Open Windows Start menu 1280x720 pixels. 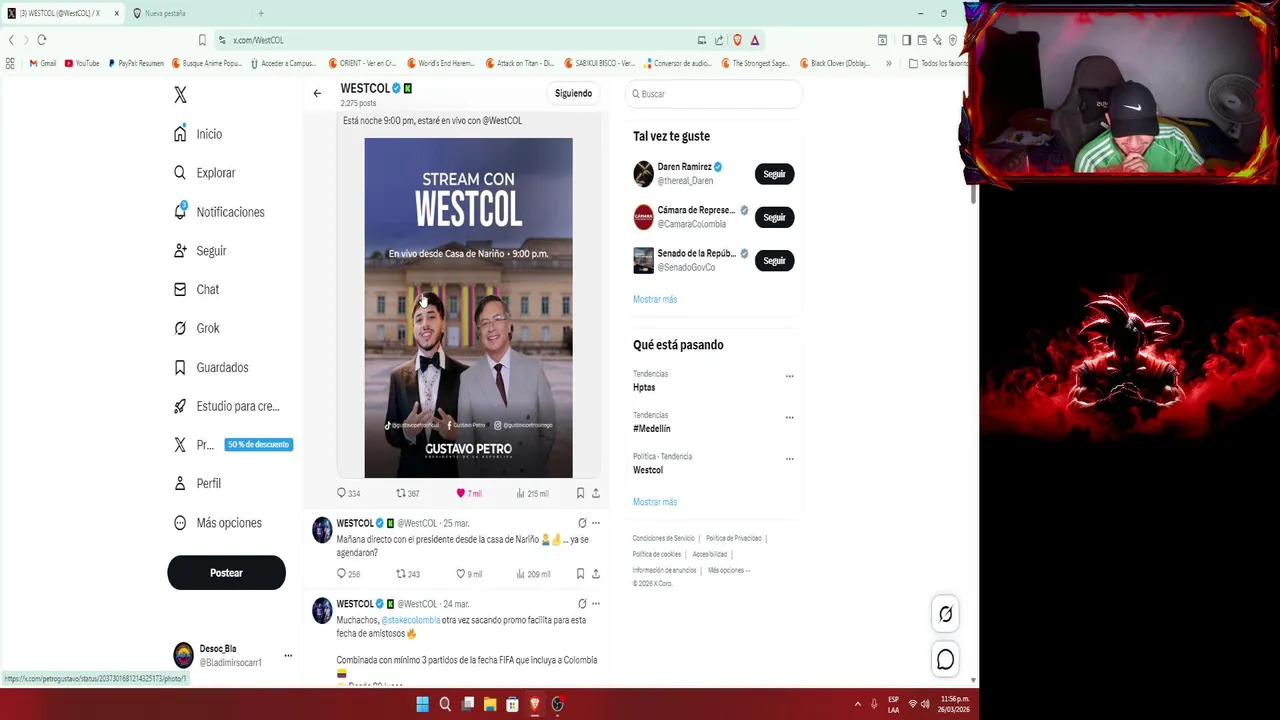(422, 704)
